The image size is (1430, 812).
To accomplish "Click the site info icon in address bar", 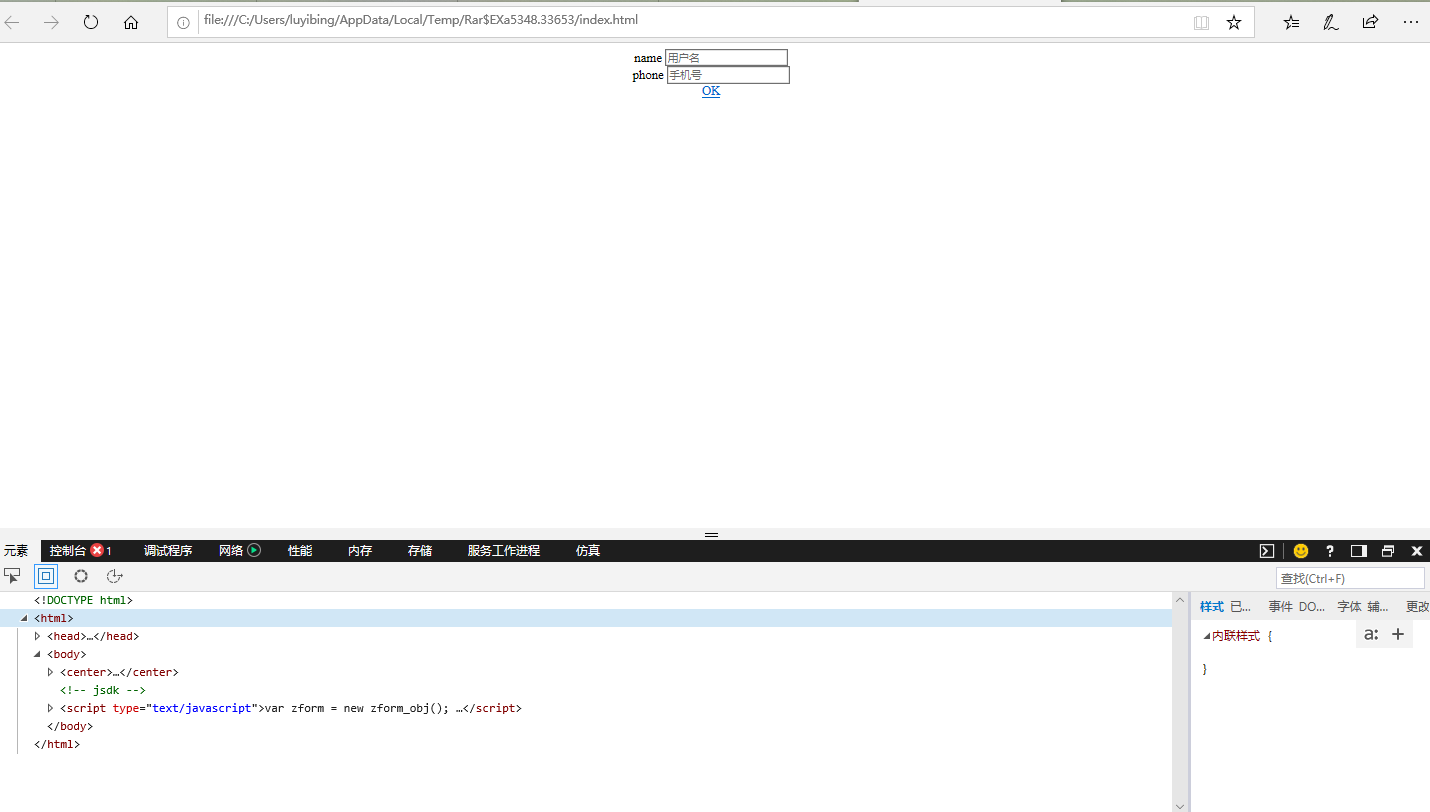I will [183, 22].
